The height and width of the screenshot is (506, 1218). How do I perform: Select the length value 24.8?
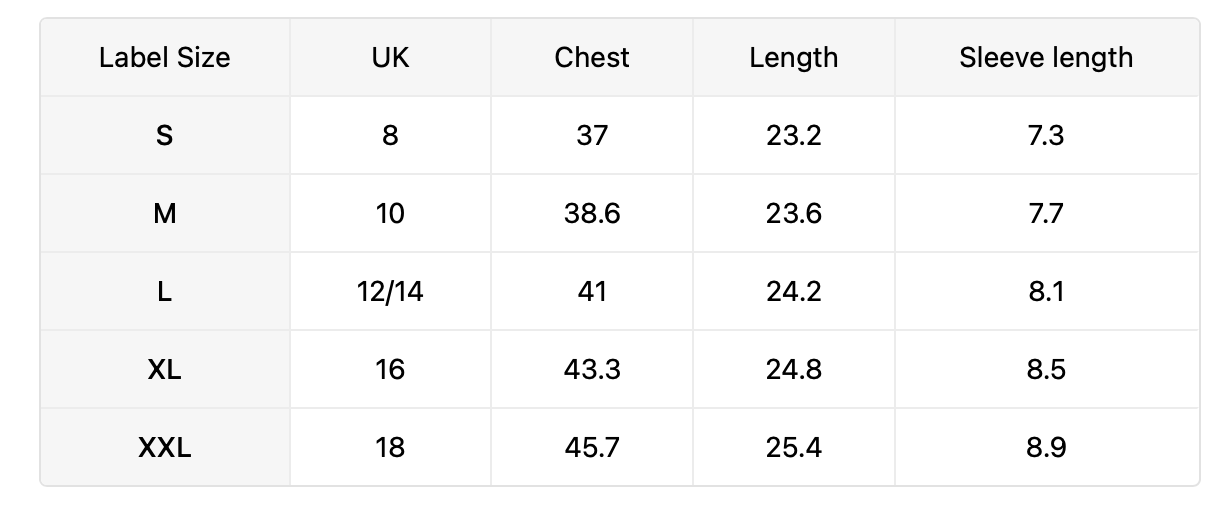pos(794,369)
